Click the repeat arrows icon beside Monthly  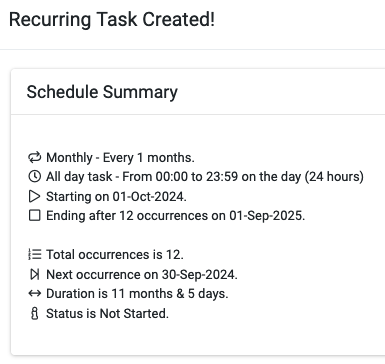tap(35, 157)
